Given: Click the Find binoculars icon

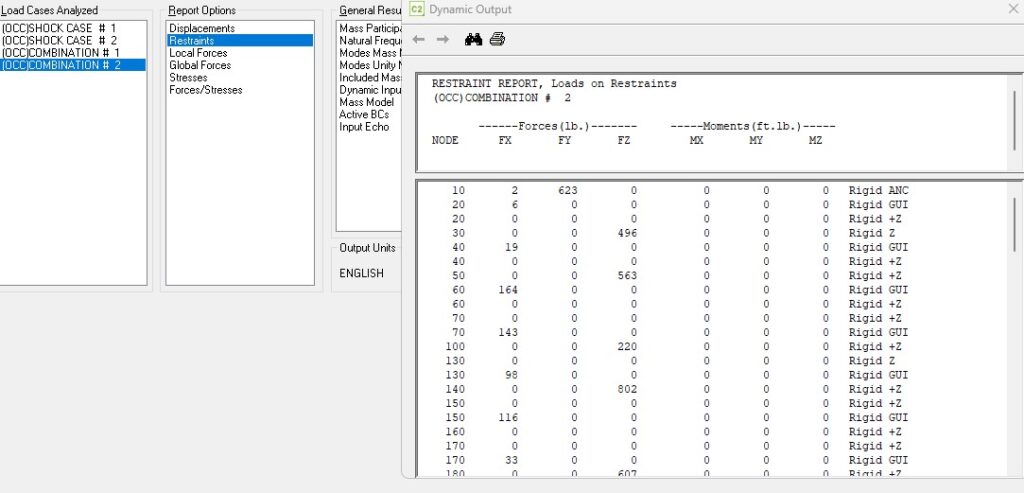Looking at the screenshot, I should (x=473, y=39).
